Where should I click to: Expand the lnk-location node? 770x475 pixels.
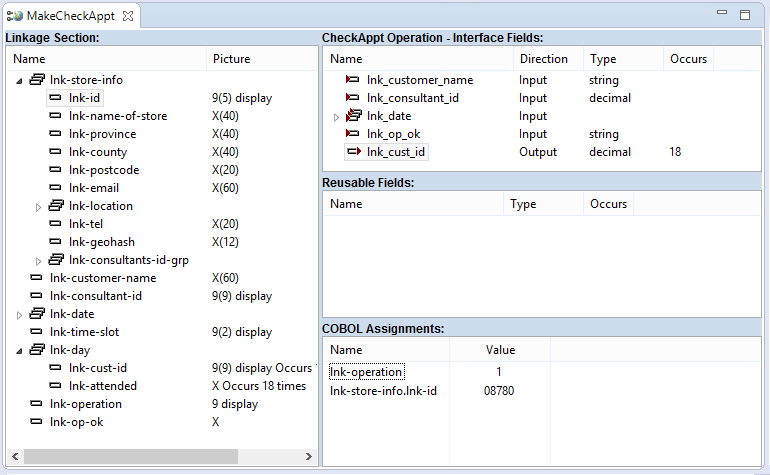(x=39, y=206)
